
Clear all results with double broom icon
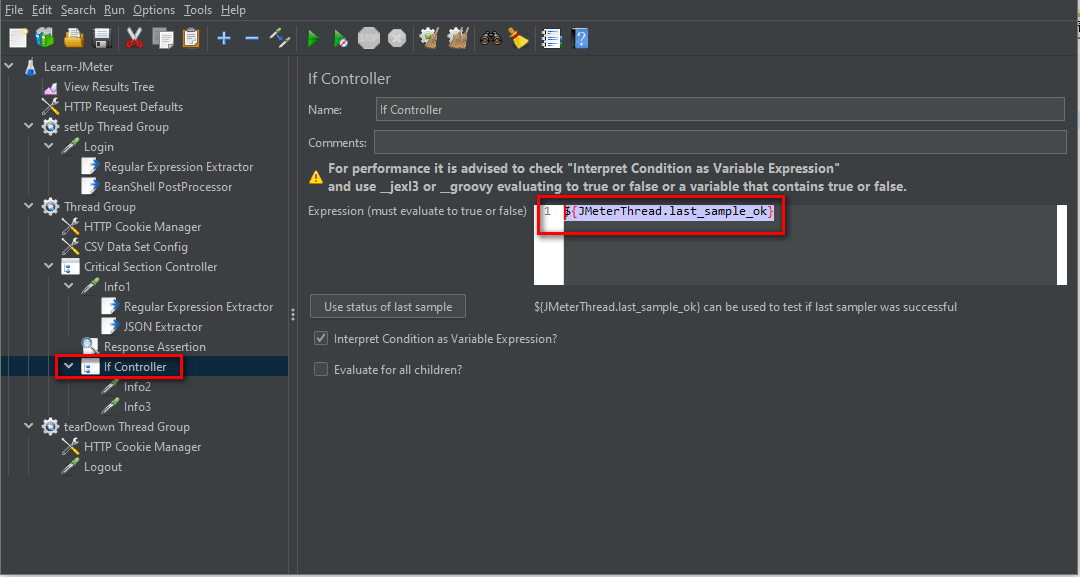tap(458, 38)
